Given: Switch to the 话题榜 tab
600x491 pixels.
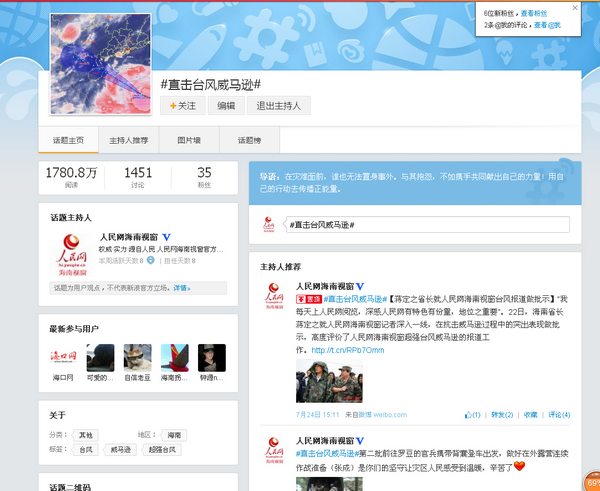Looking at the screenshot, I should [249, 140].
